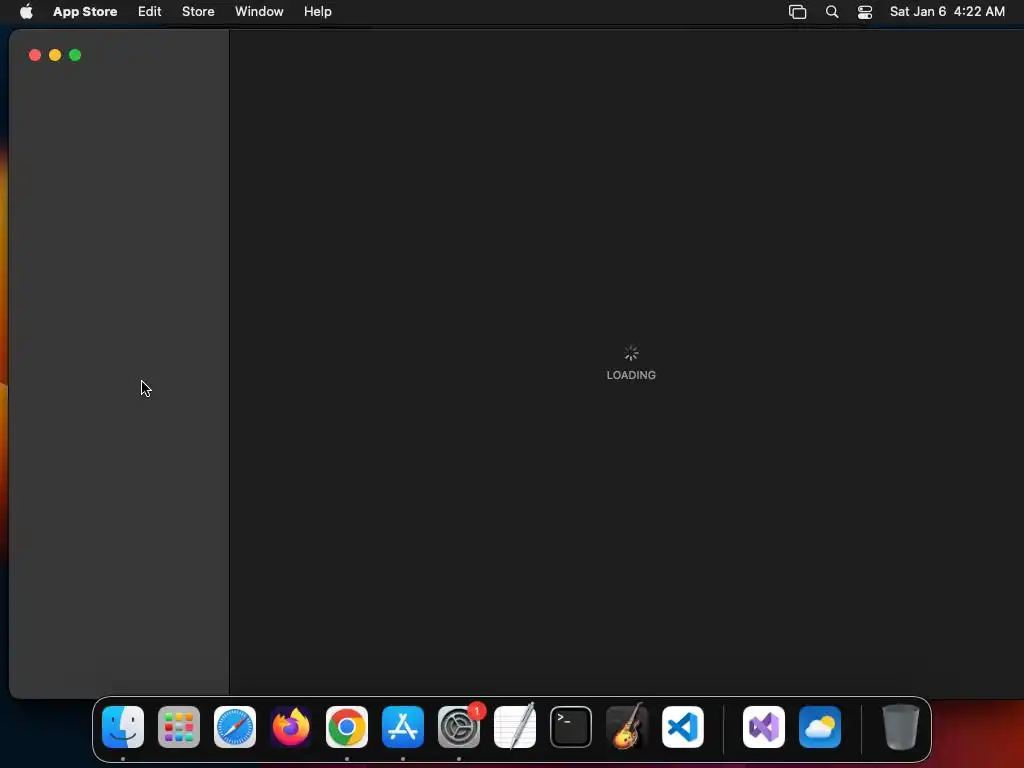1024x768 pixels.
Task: Launch Safari from the Dock
Action: 235,727
